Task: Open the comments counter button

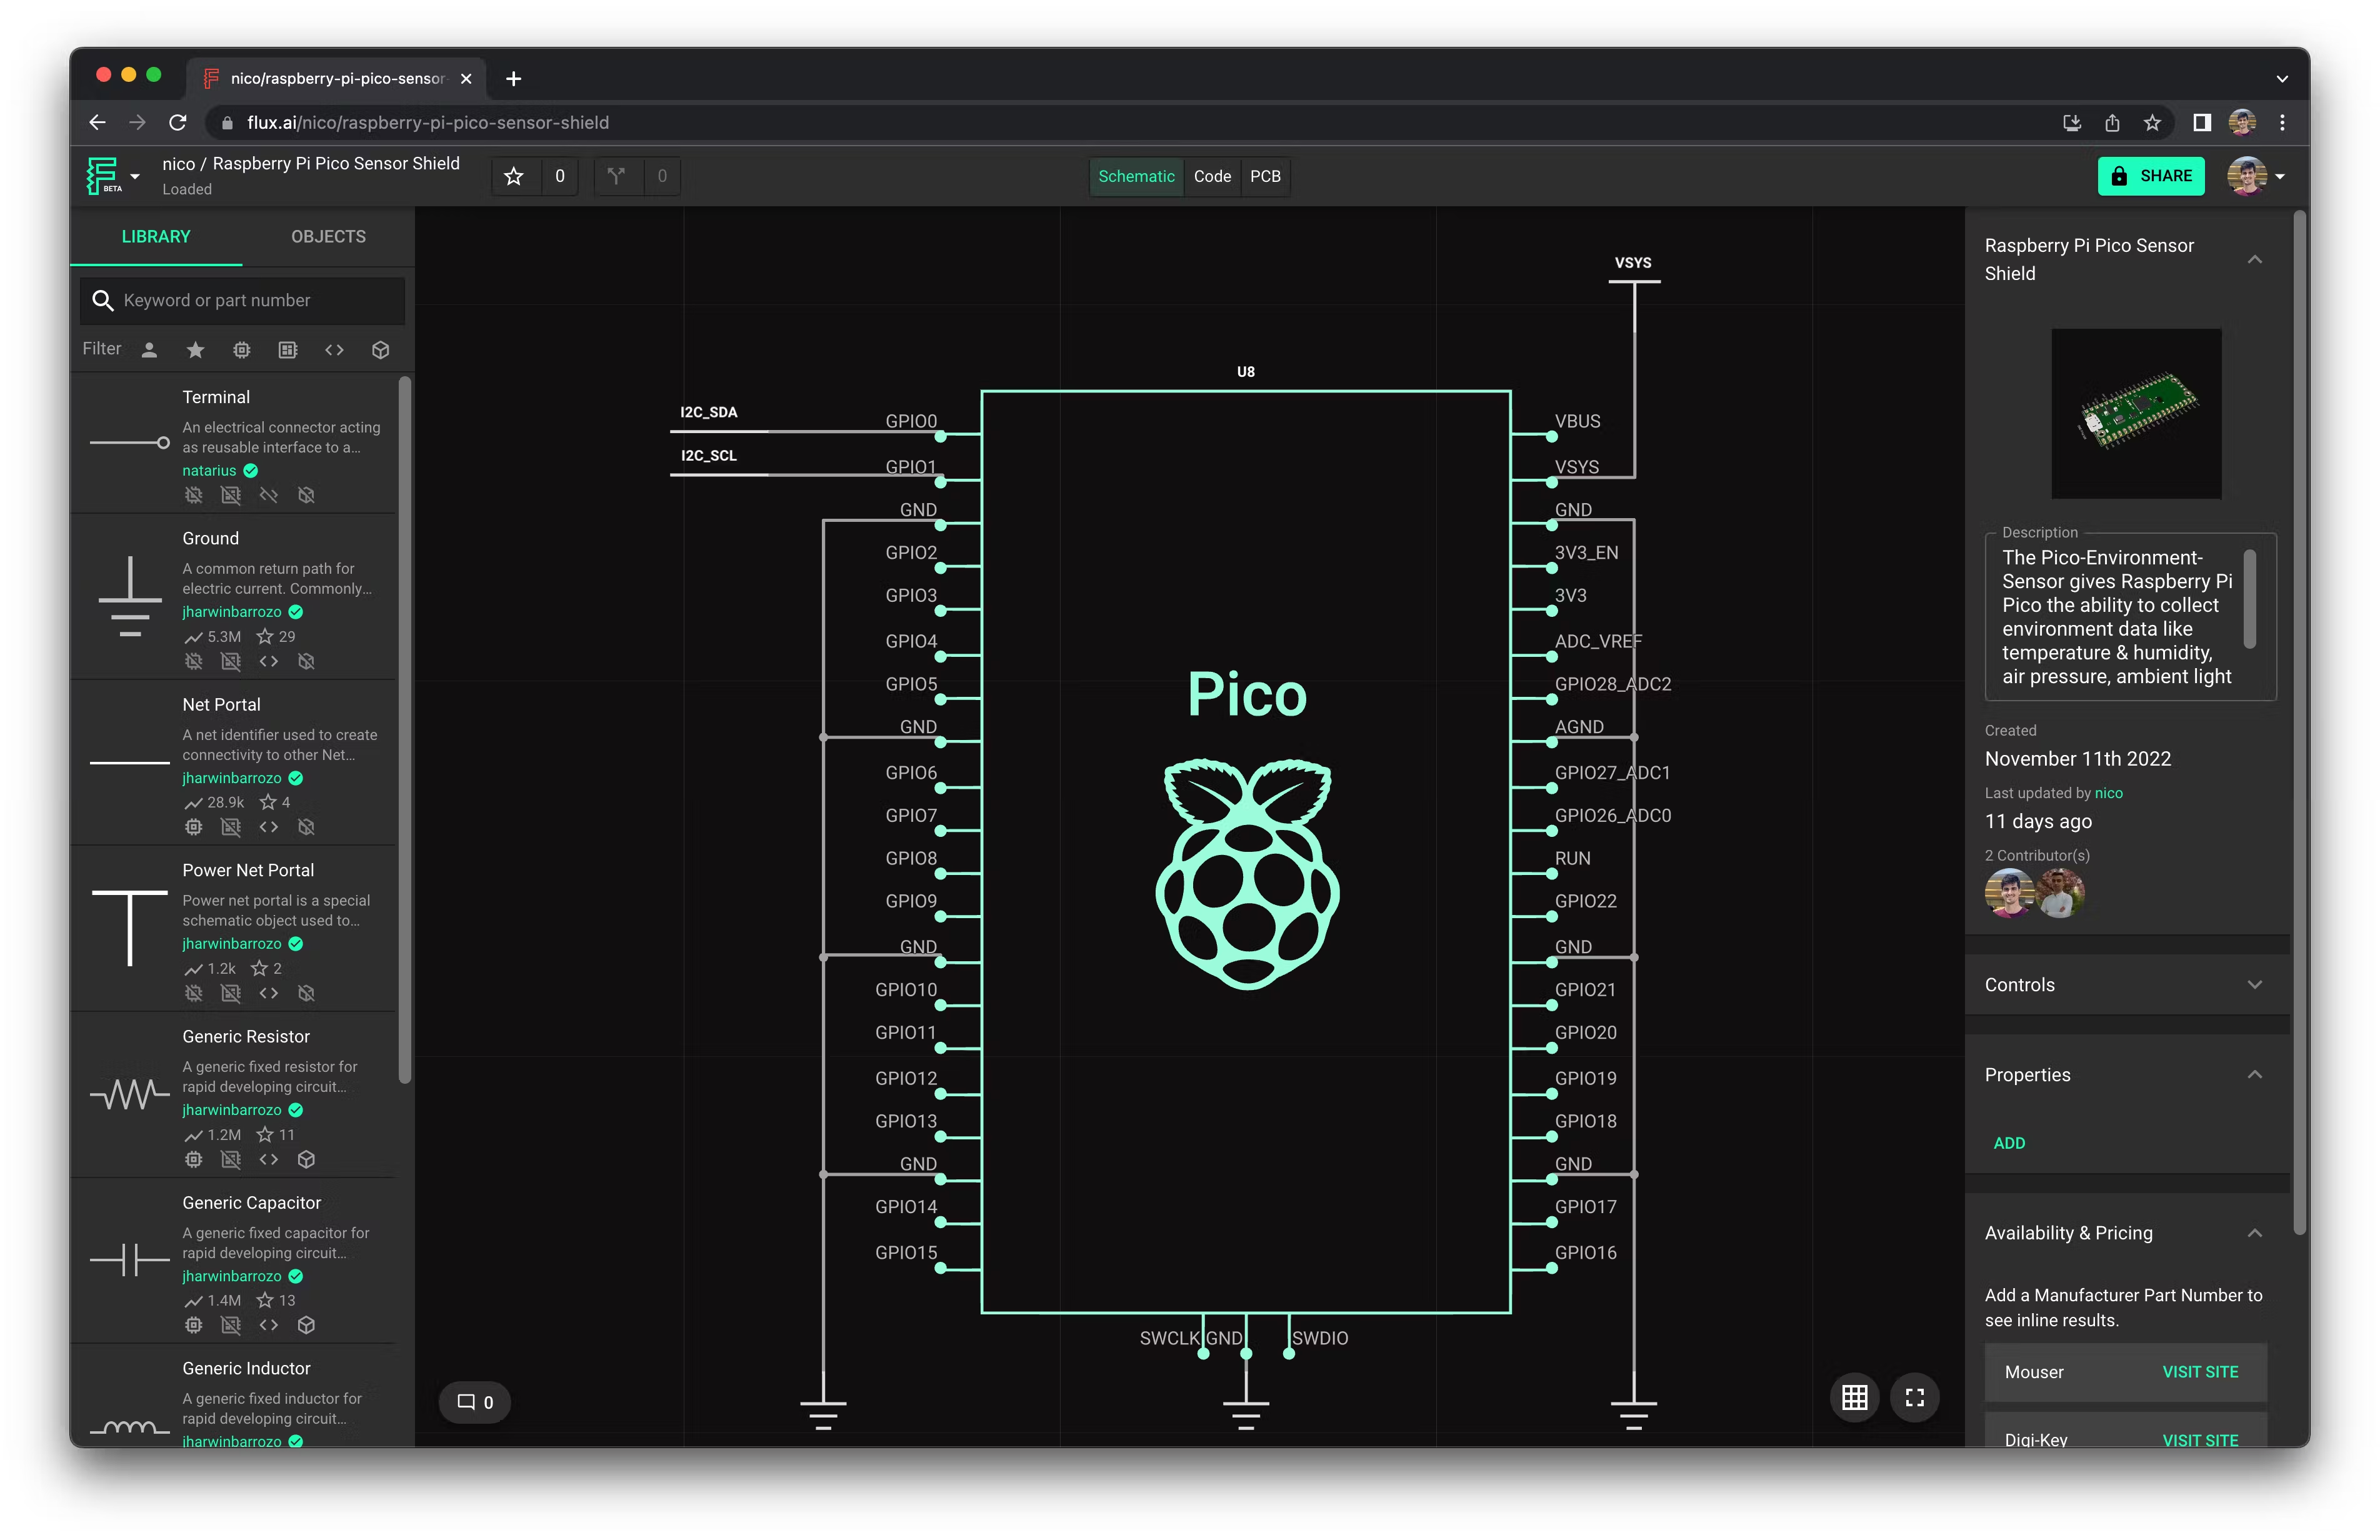Action: point(475,1402)
